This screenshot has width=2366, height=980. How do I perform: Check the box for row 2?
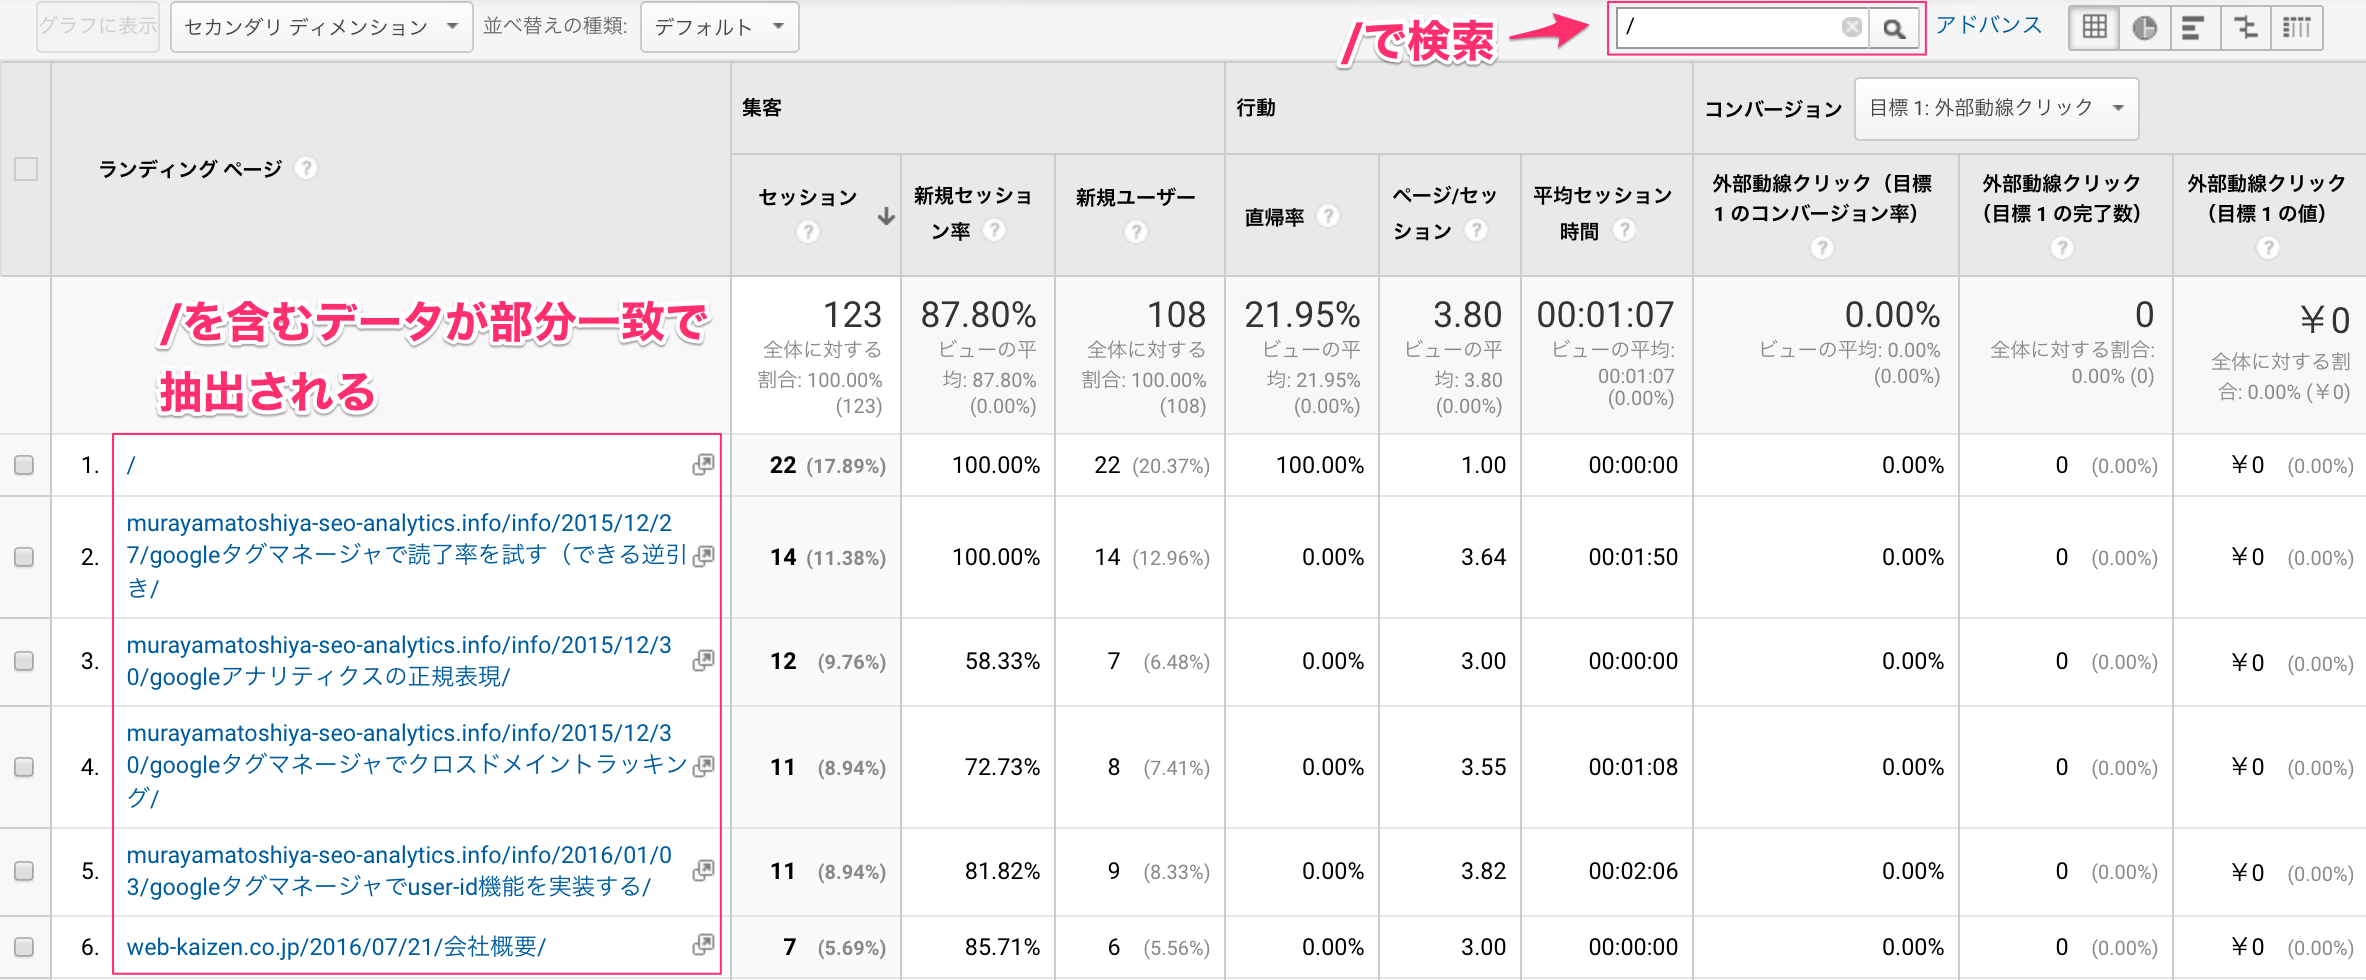pyautogui.click(x=24, y=557)
